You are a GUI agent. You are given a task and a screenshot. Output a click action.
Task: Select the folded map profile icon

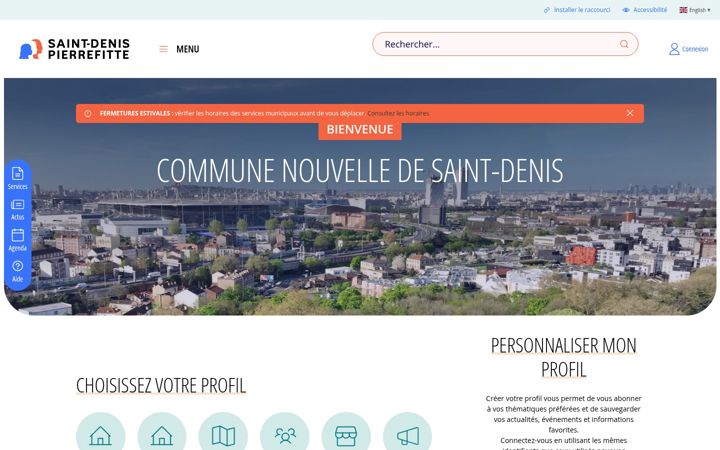[x=223, y=434]
